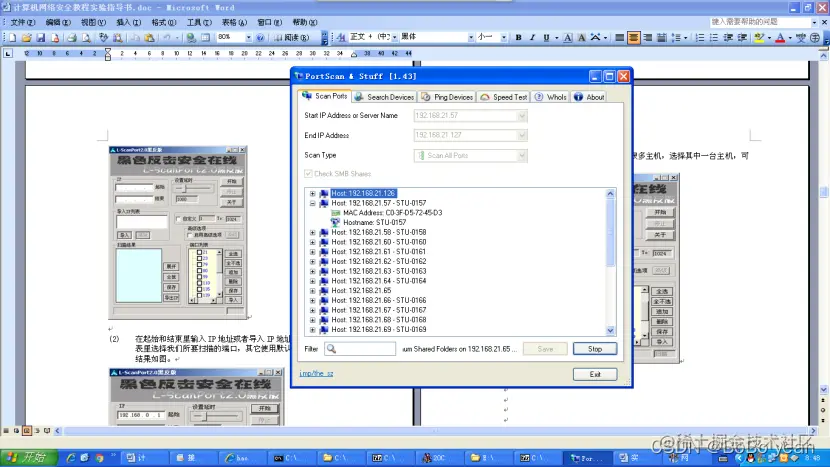Toggle Italic formatting in Word

tap(532, 38)
